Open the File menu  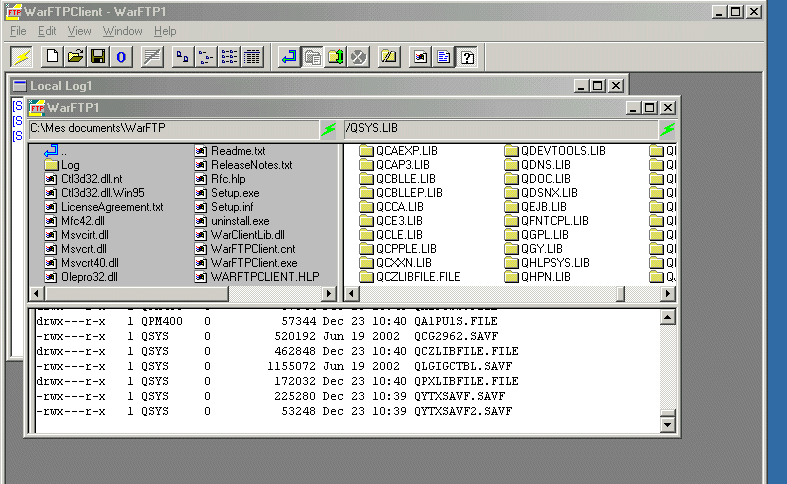click(18, 31)
